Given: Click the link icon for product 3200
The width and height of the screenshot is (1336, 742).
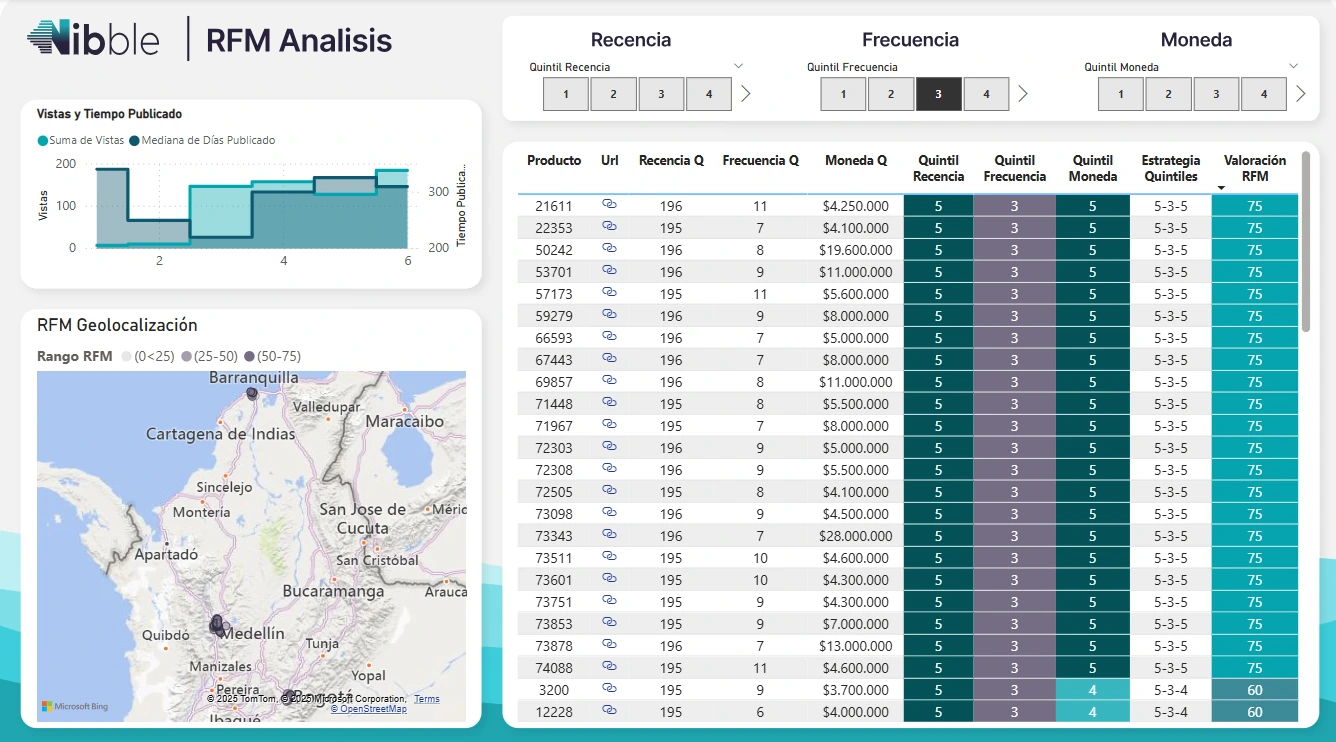Looking at the screenshot, I should (x=609, y=689).
